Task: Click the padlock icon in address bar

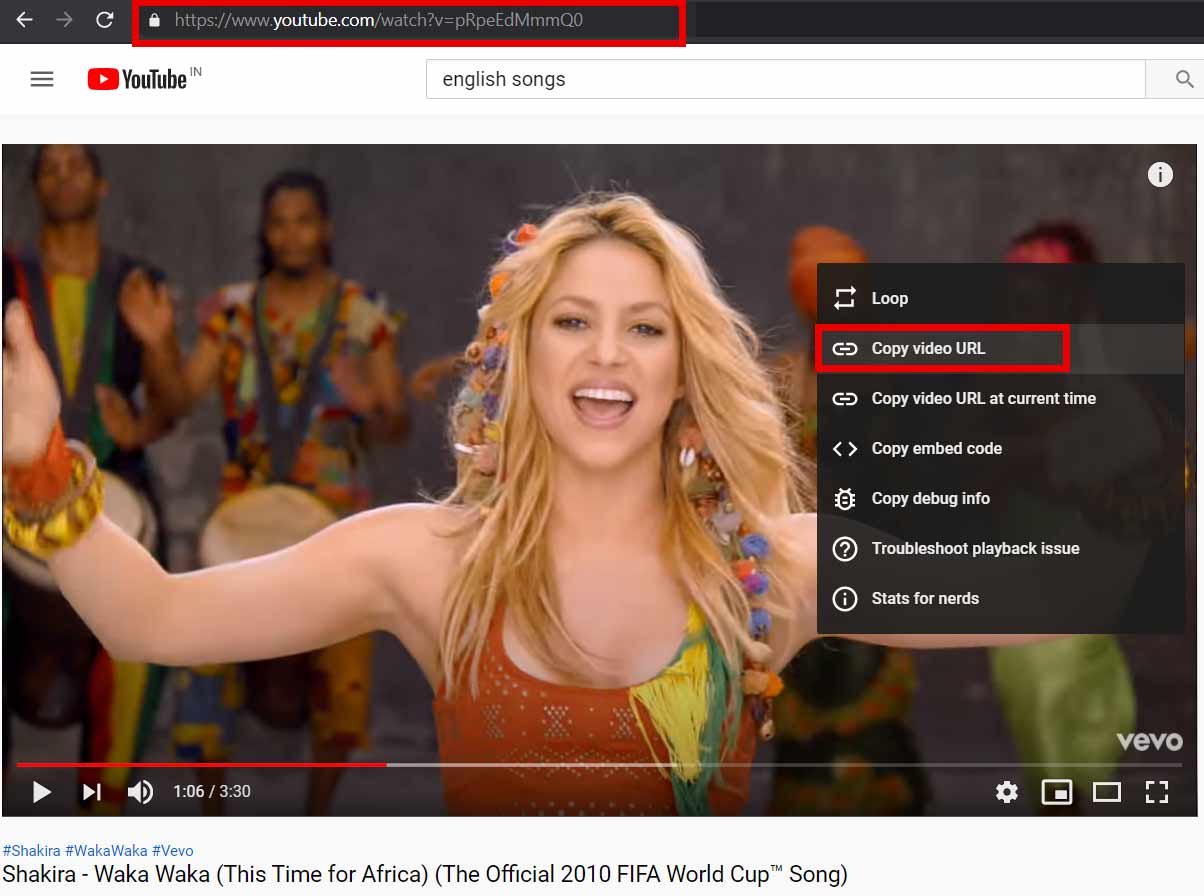Action: point(154,20)
